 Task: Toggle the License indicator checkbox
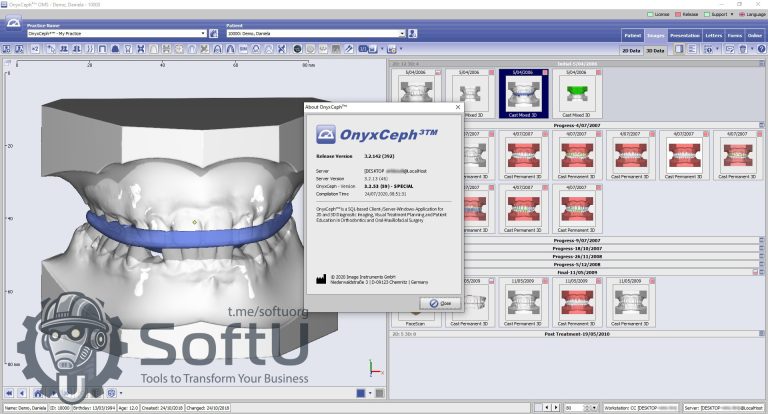pyautogui.click(x=650, y=14)
